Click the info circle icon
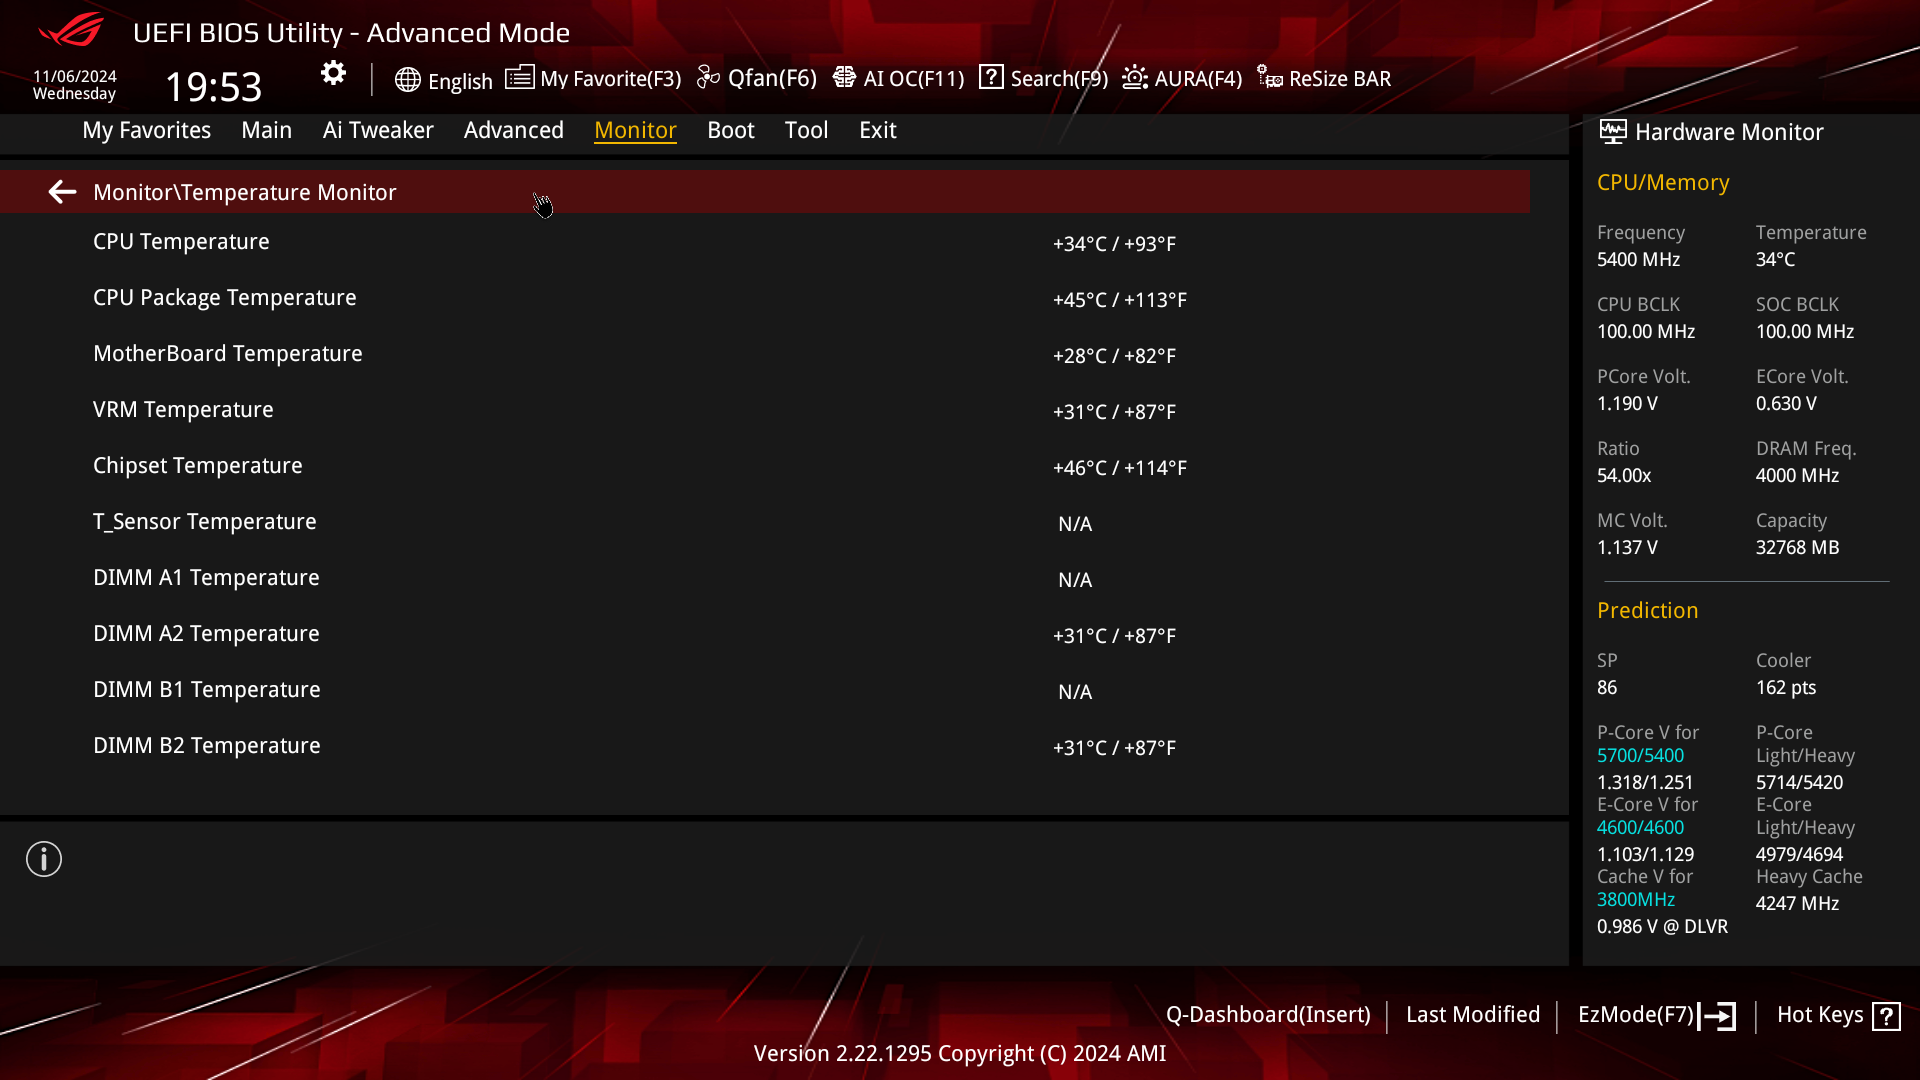 [44, 859]
